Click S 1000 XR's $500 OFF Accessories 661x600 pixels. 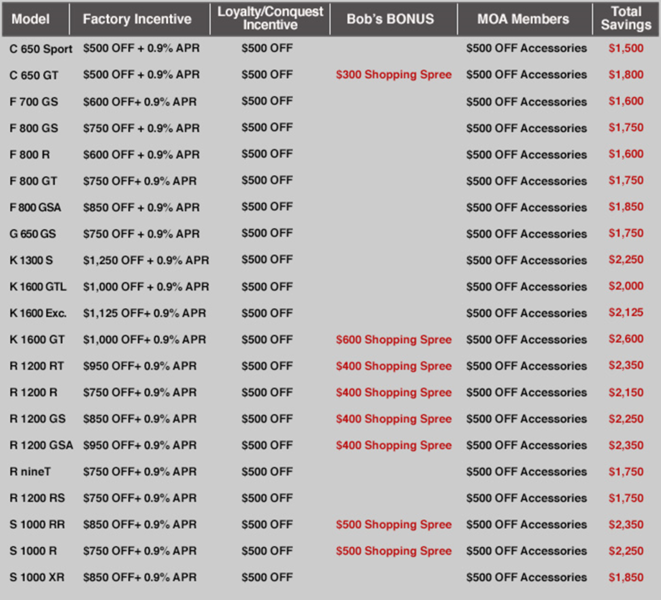pyautogui.click(x=527, y=578)
